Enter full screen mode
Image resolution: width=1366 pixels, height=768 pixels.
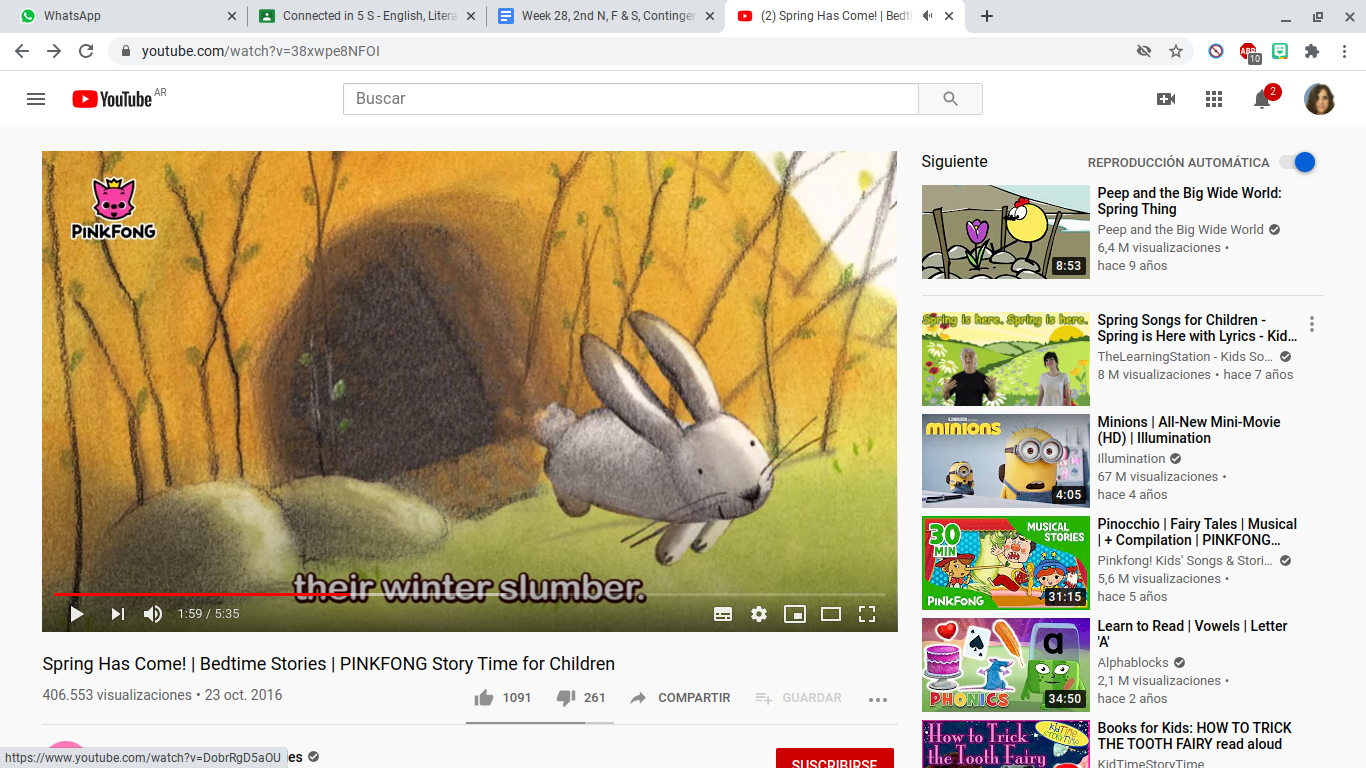867,614
